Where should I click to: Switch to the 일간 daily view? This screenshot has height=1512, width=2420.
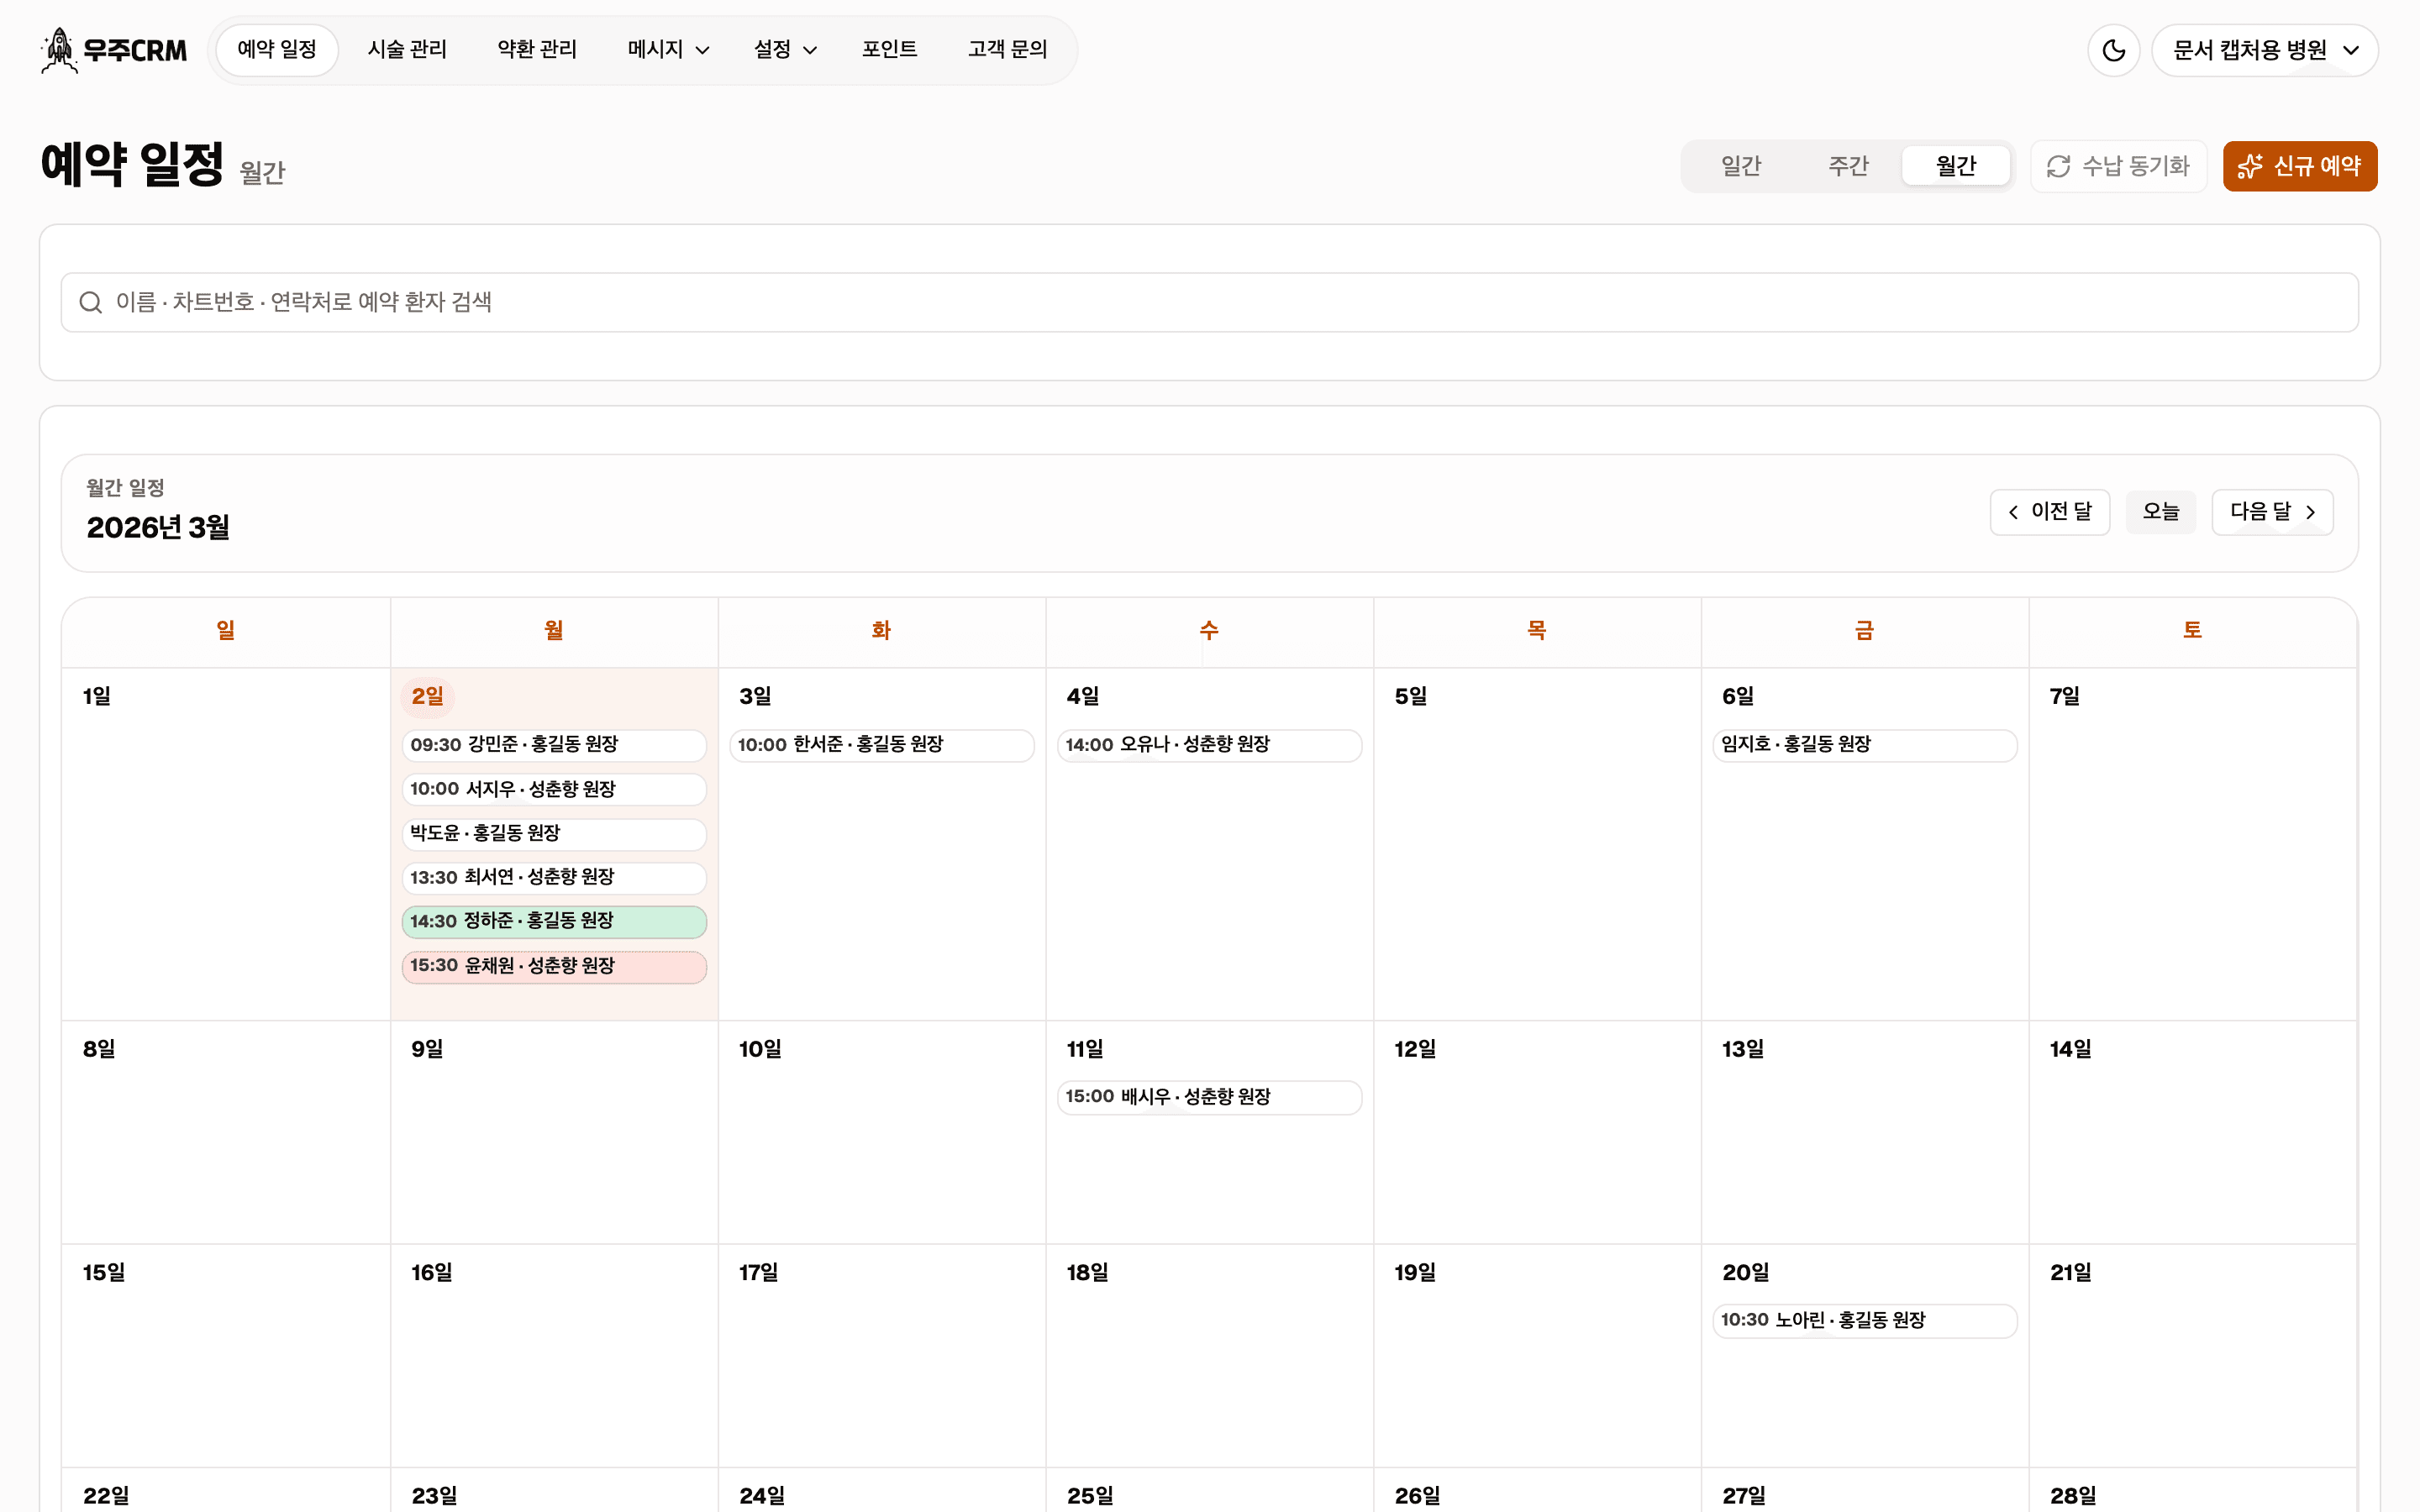pyautogui.click(x=1741, y=166)
